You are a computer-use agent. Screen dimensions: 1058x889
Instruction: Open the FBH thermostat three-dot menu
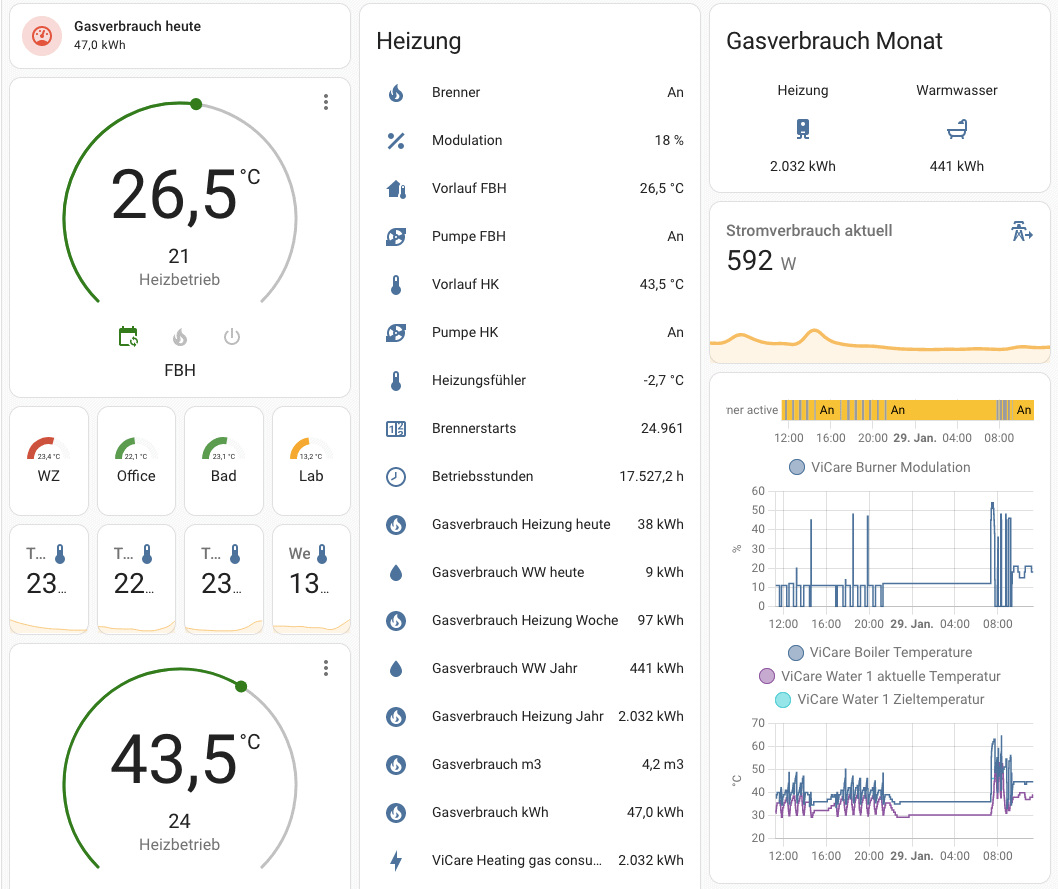326,102
